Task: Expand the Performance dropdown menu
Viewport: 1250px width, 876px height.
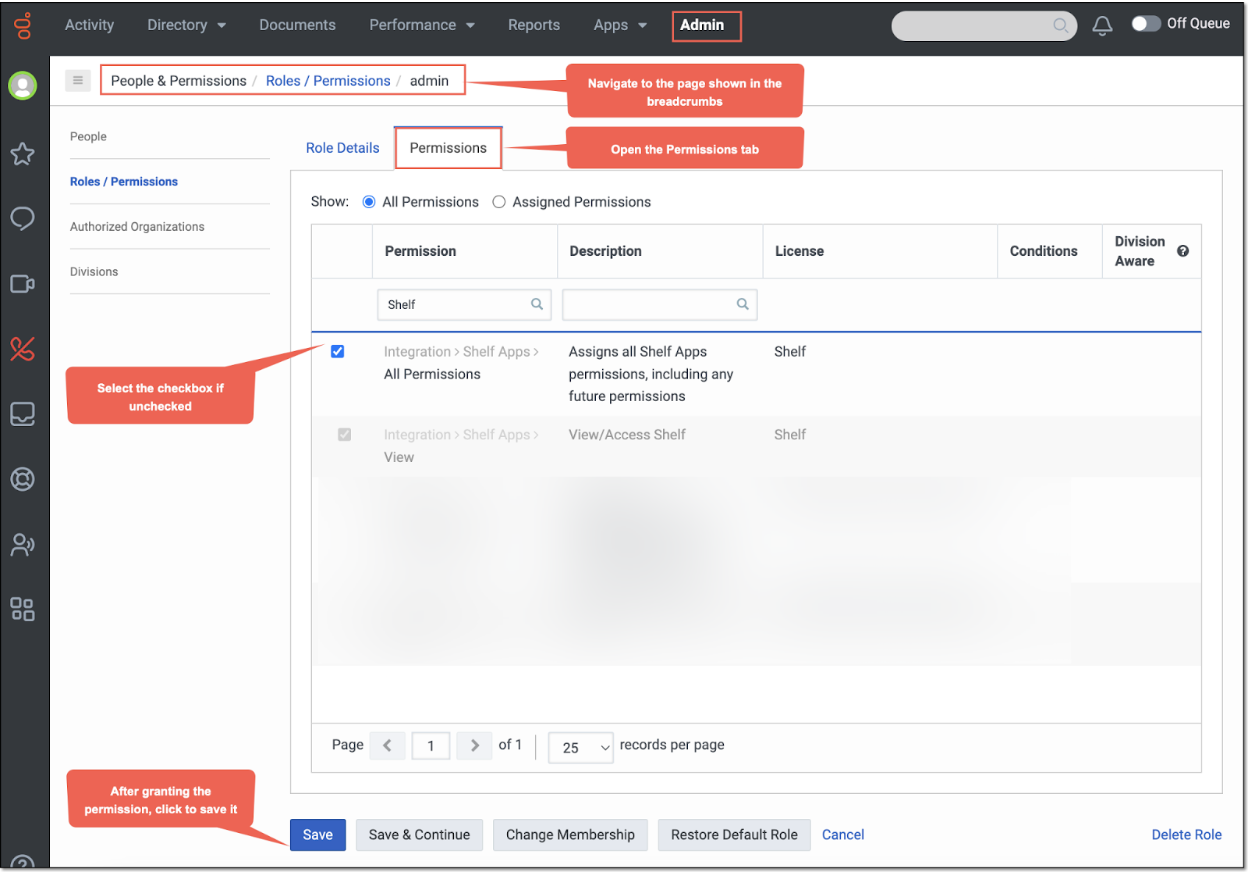Action: click(422, 25)
